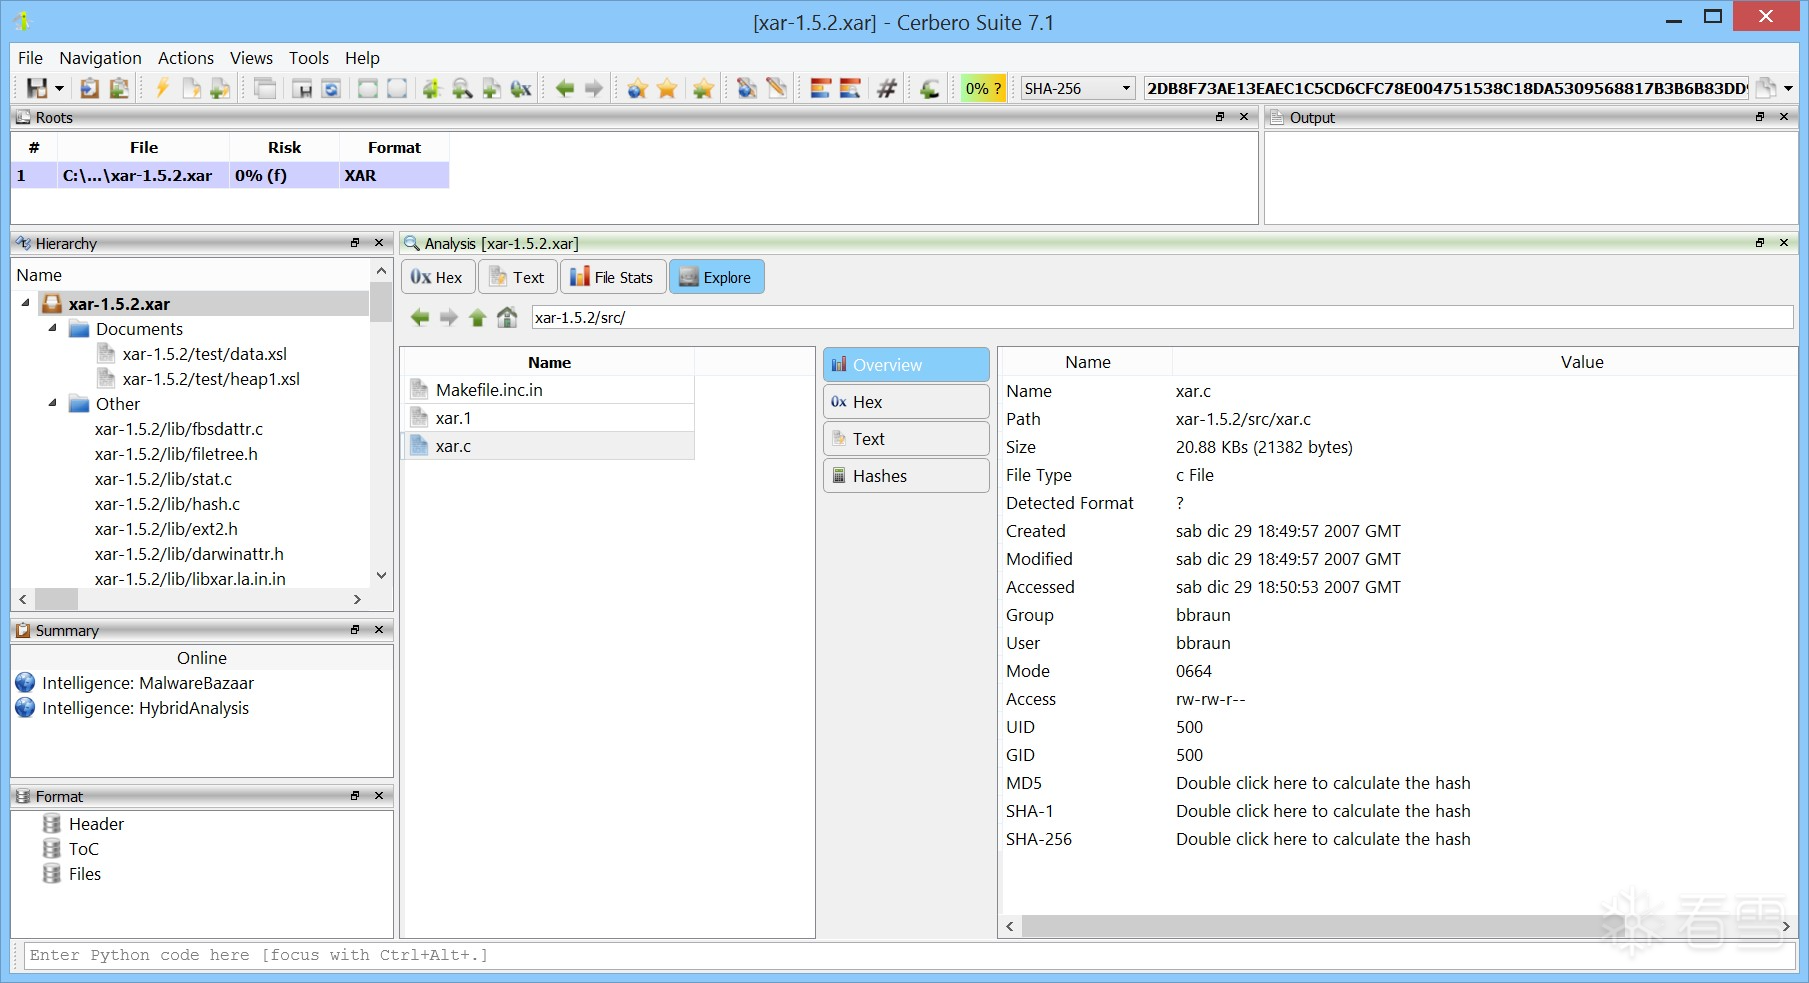This screenshot has width=1809, height=983.
Task: Collapse the Documents tree node
Action: coord(53,328)
